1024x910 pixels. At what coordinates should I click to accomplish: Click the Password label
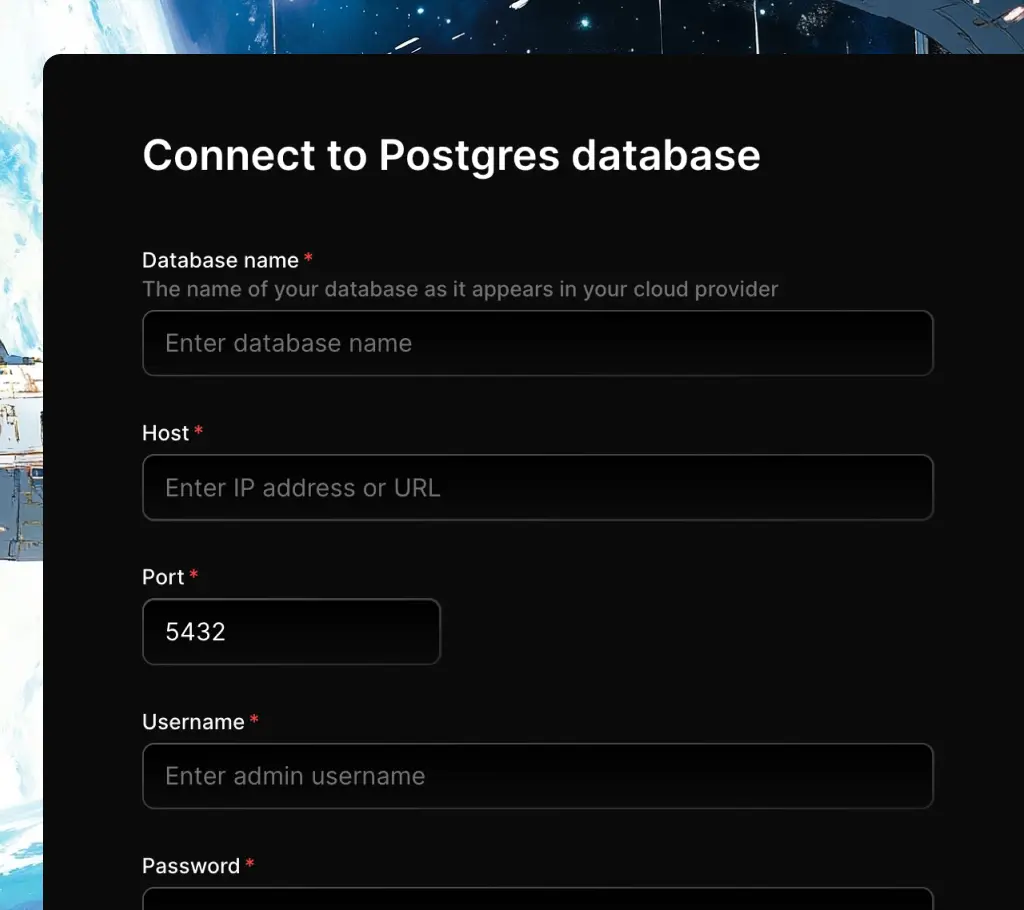(190, 865)
